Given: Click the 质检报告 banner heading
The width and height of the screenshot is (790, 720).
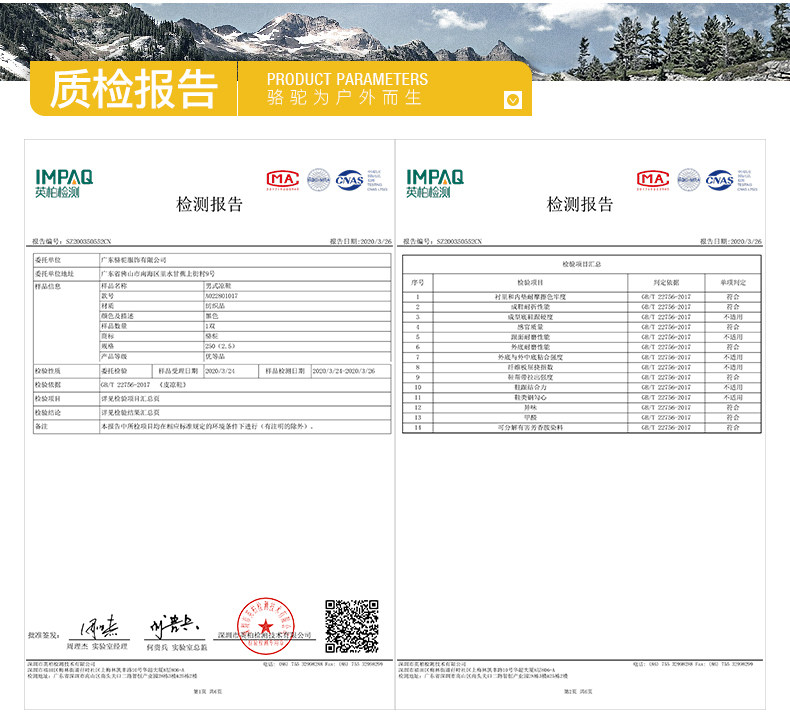Looking at the screenshot, I should 134,89.
